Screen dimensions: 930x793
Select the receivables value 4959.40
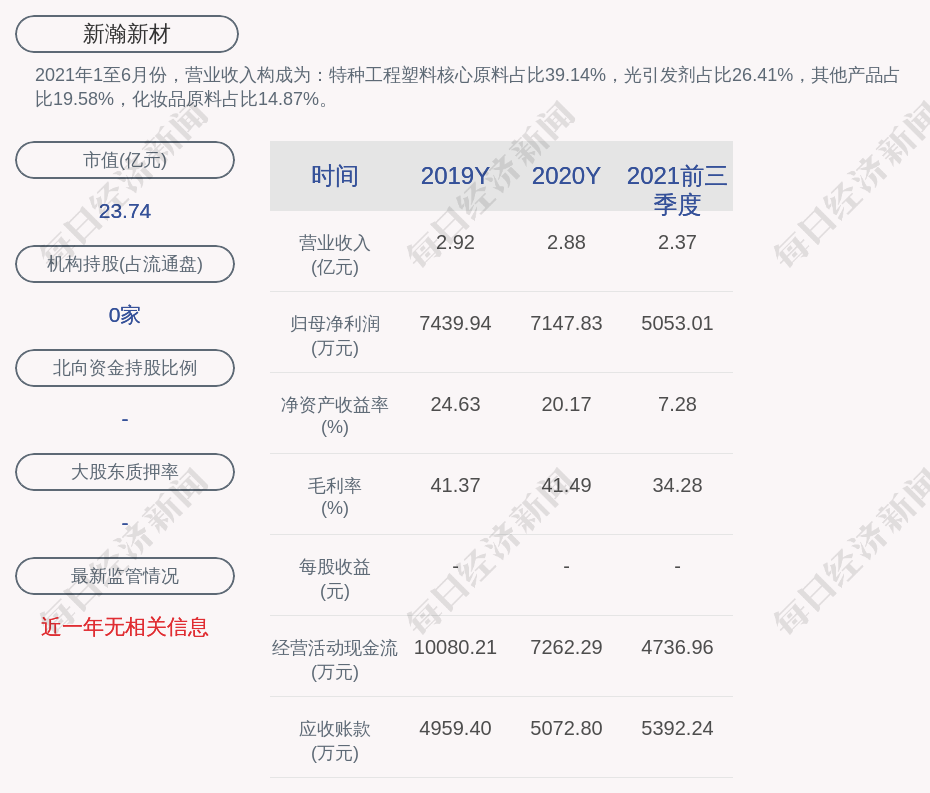point(455,728)
